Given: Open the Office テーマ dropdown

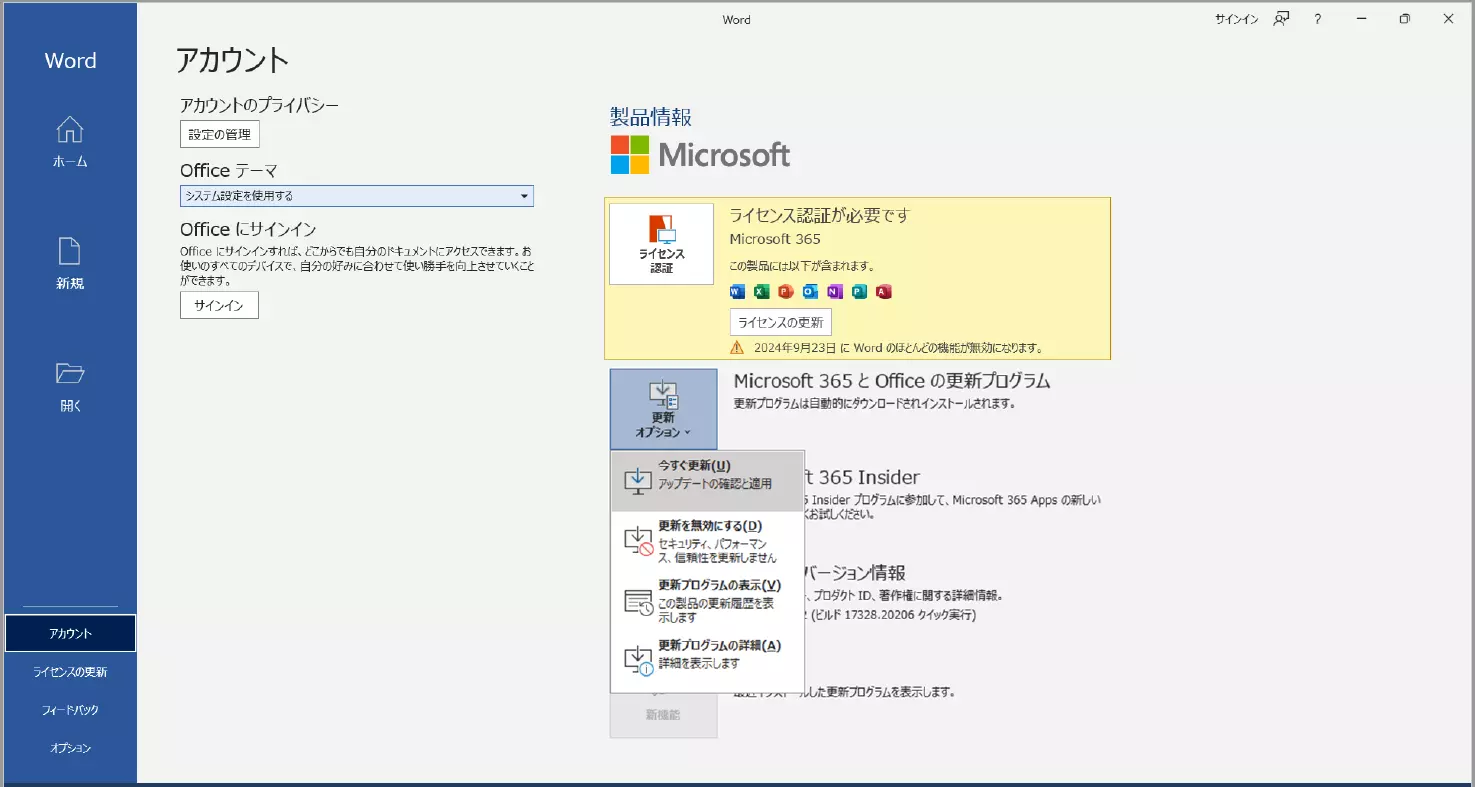Looking at the screenshot, I should coord(356,196).
